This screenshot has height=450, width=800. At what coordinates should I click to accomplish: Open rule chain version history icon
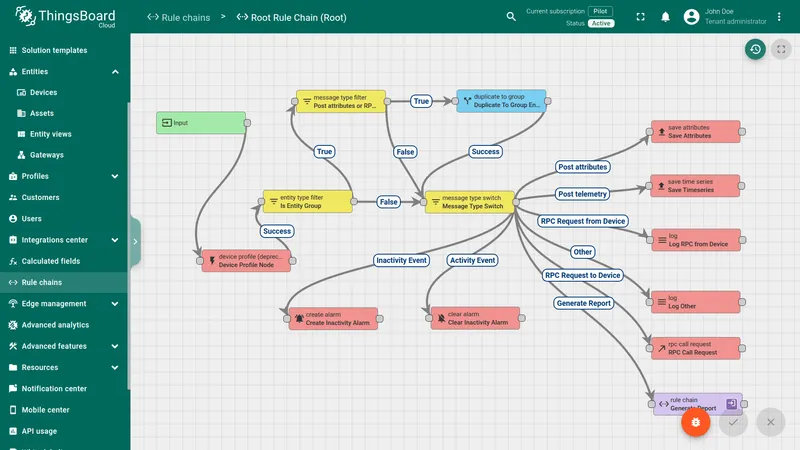[x=755, y=49]
